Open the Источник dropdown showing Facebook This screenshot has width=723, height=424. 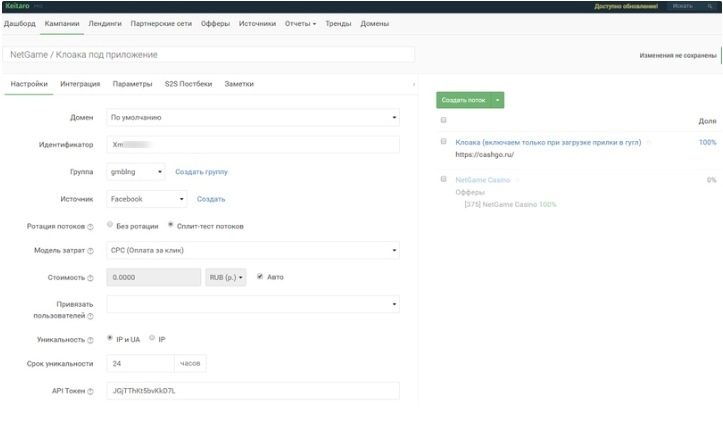[146, 199]
